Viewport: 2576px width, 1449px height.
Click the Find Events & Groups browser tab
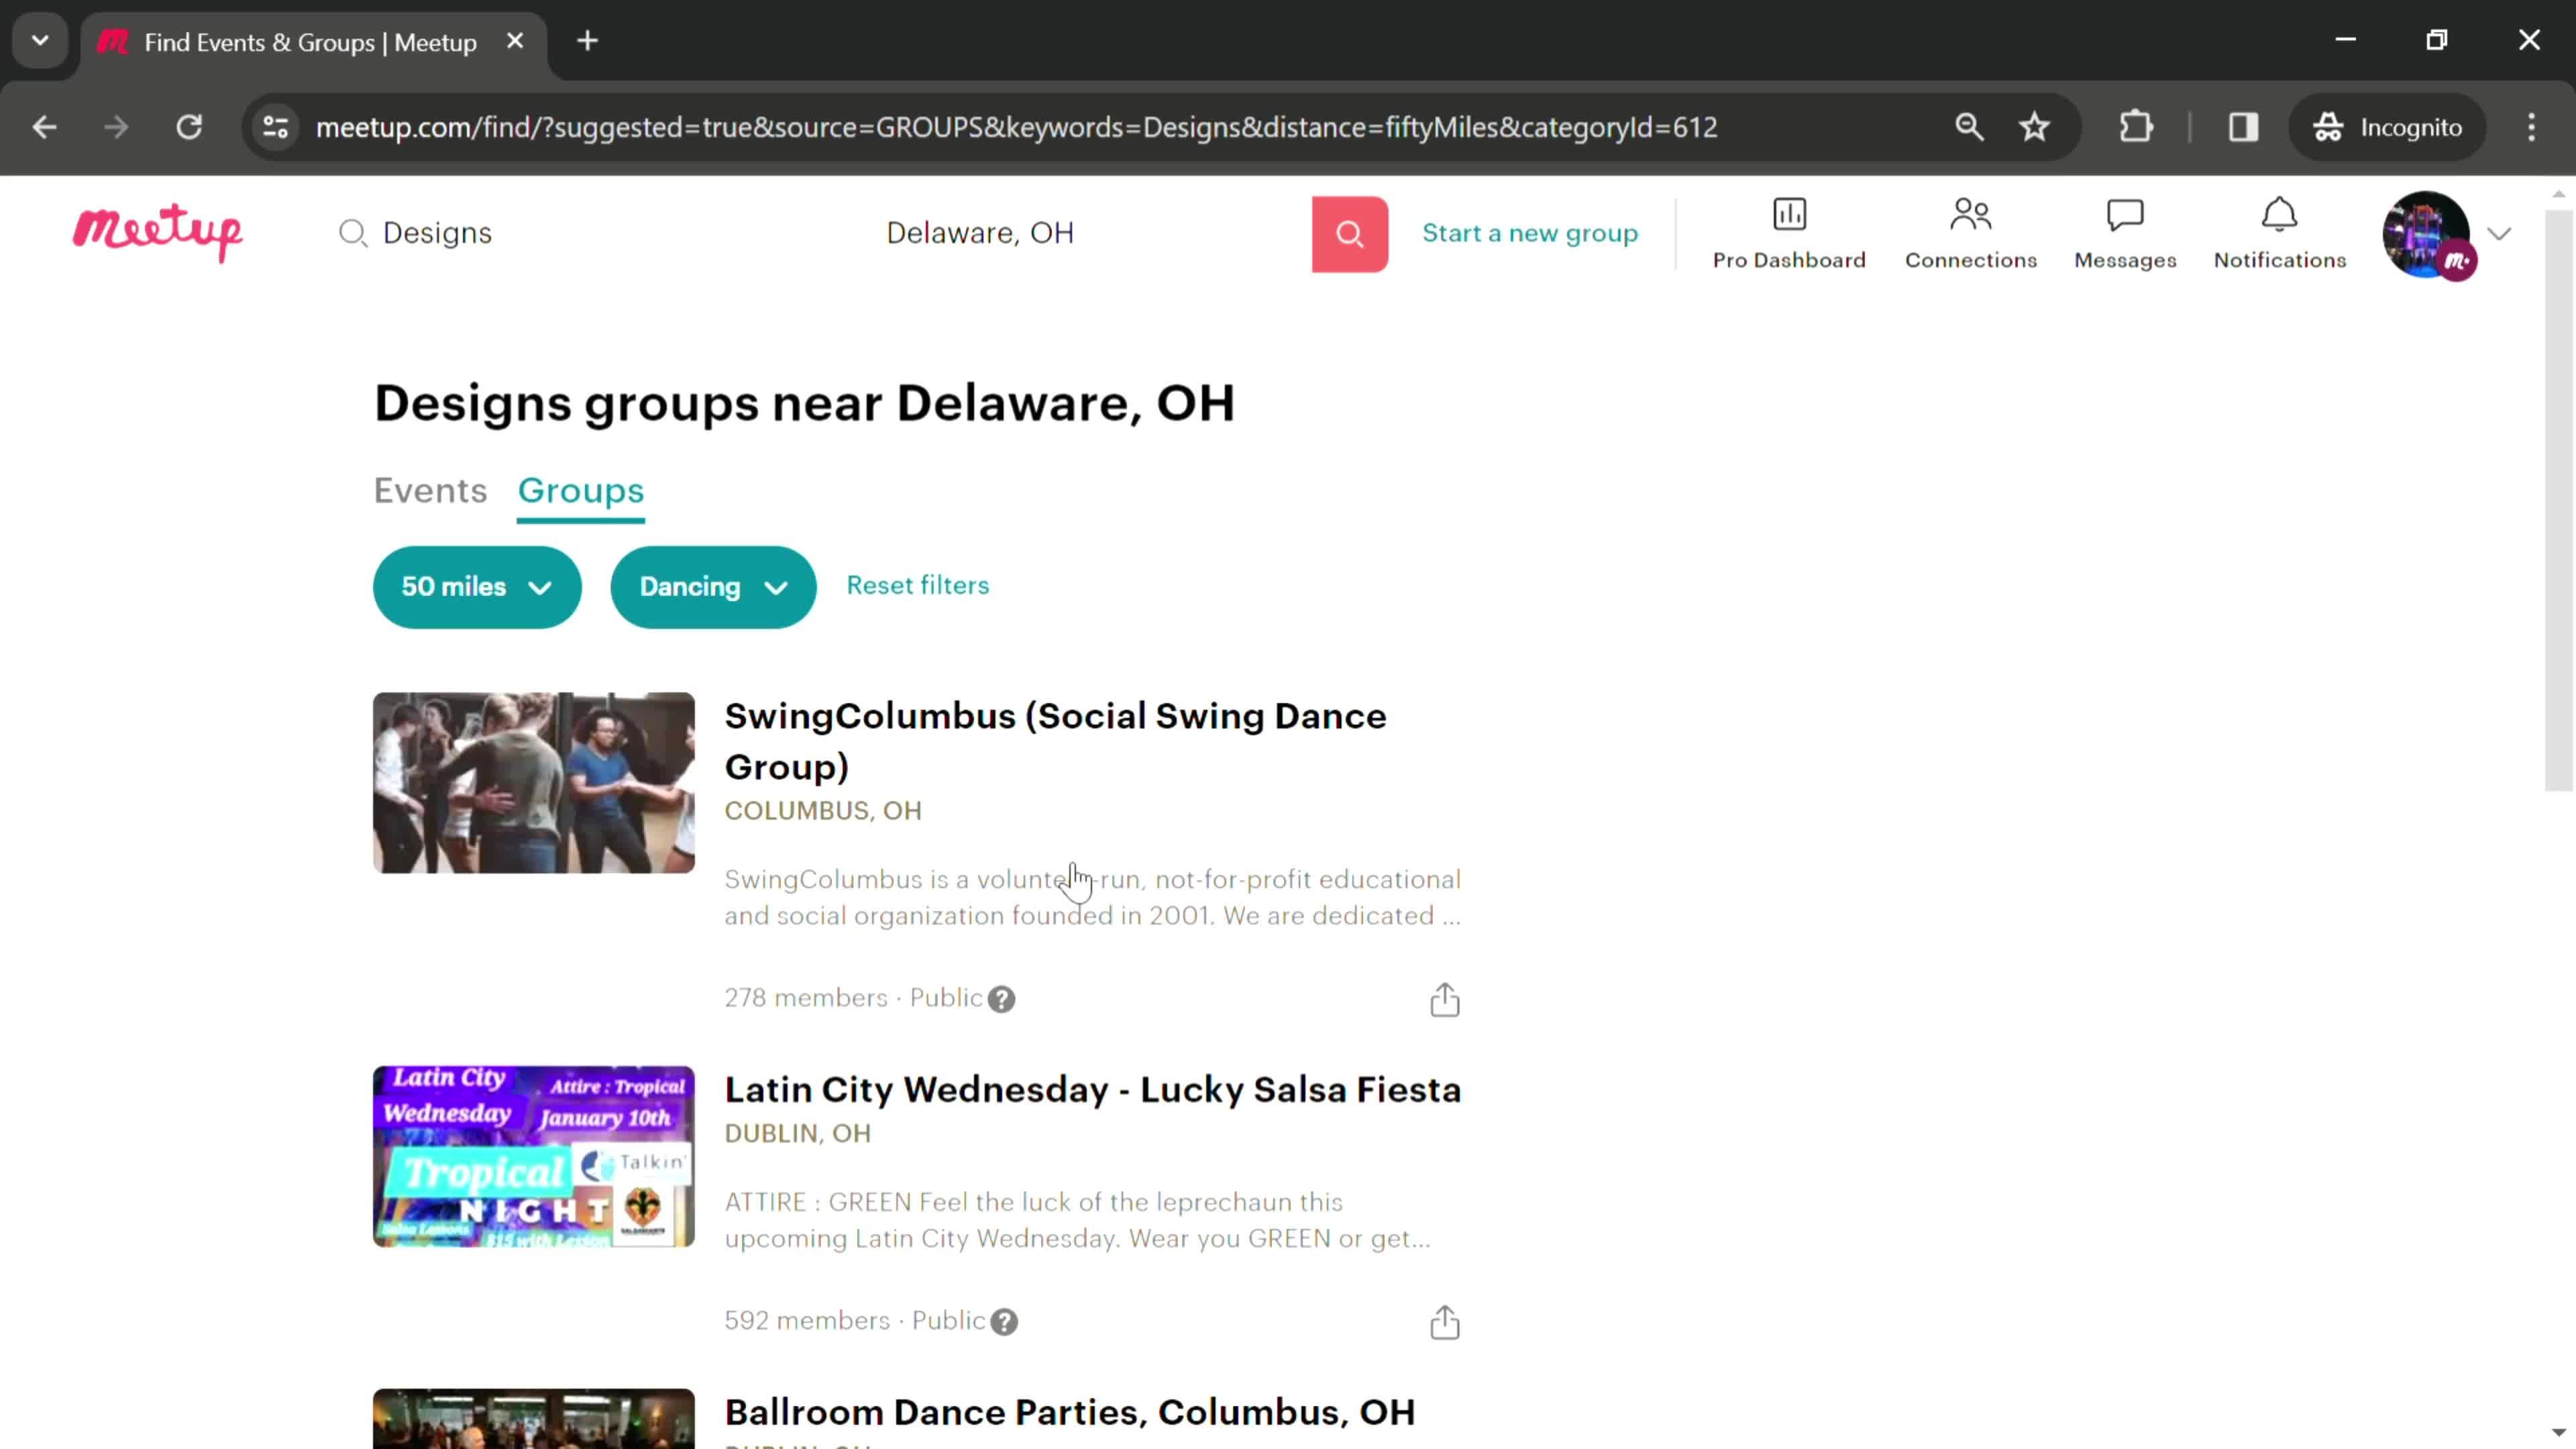point(313,43)
